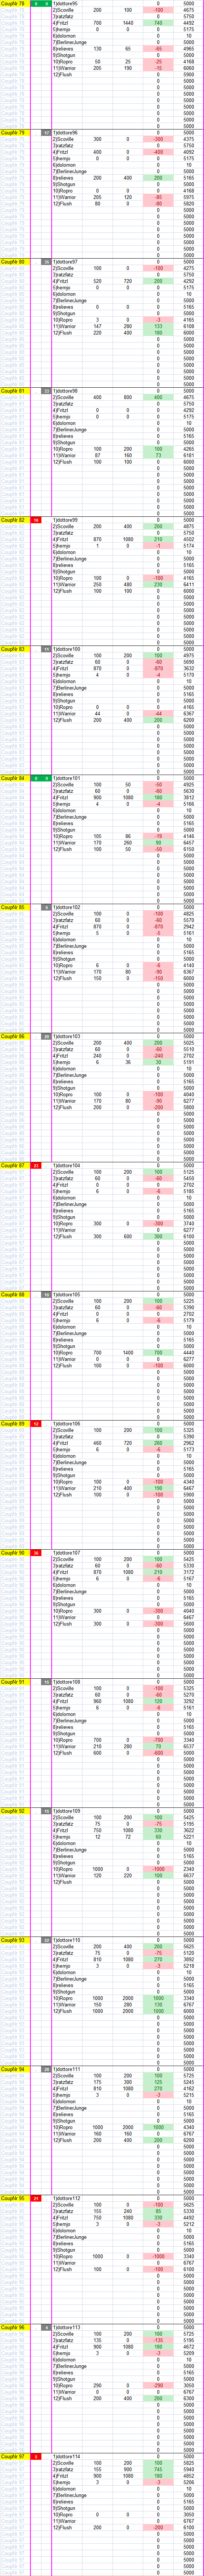Click the 1)dottore98 name cell
This screenshot has width=204, height=2576.
point(66,391)
